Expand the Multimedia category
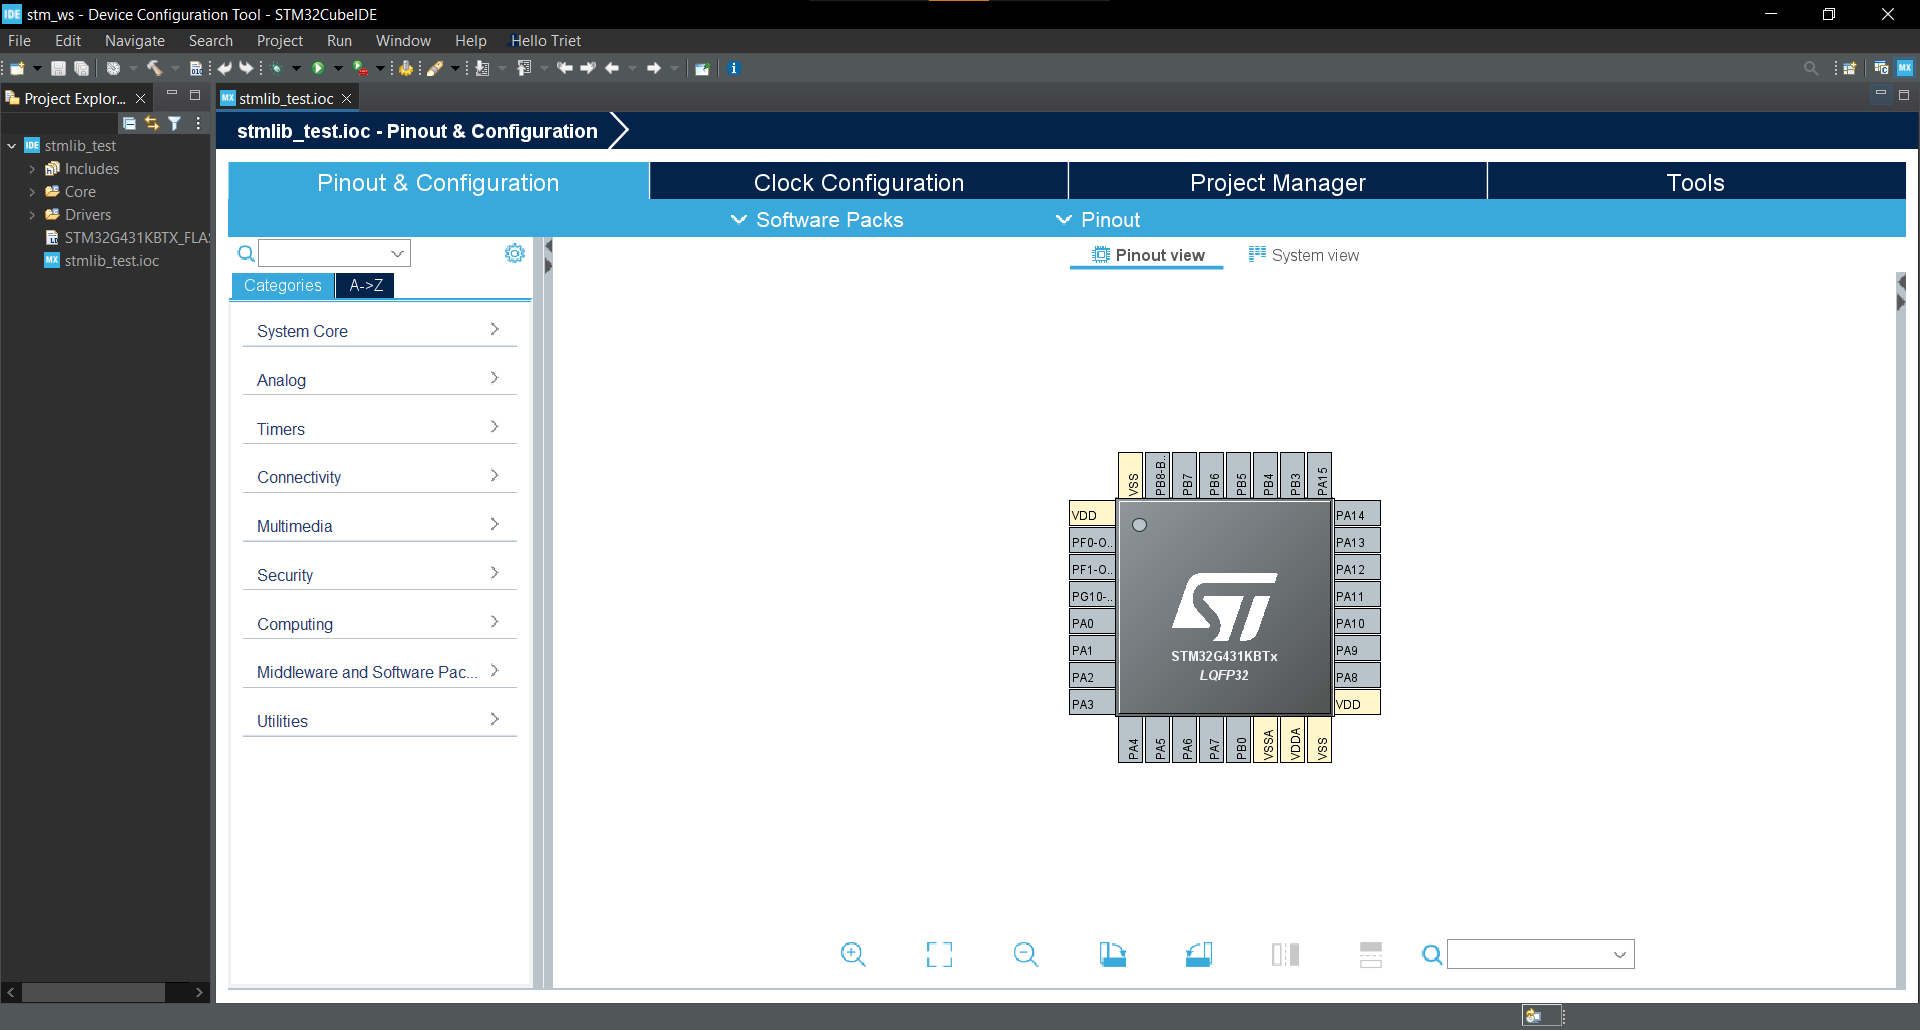This screenshot has width=1920, height=1030. pyautogui.click(x=379, y=526)
